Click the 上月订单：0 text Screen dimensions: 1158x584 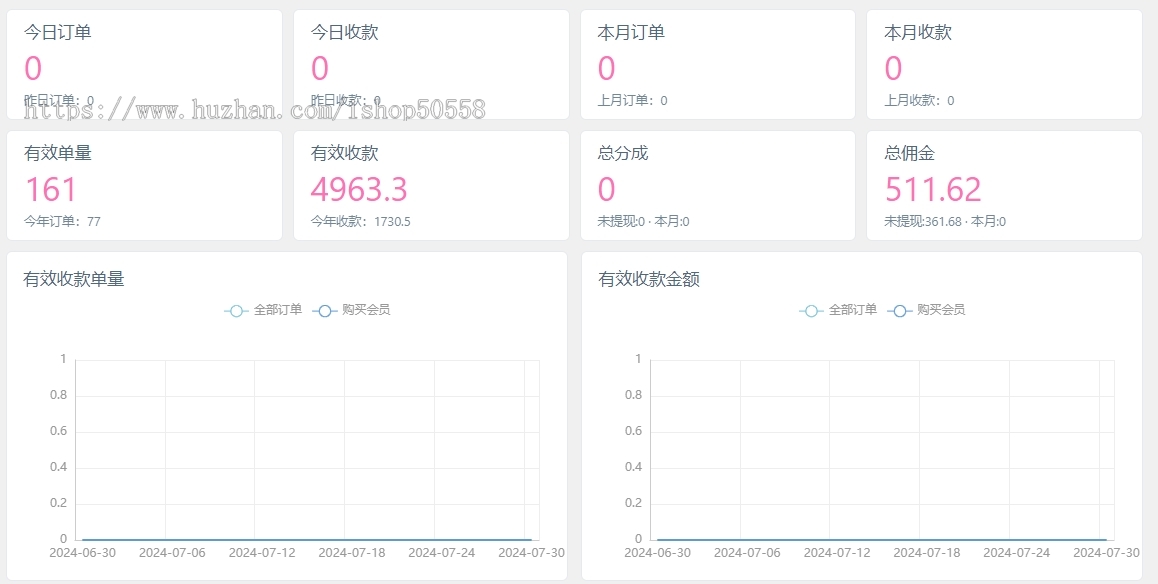pos(632,100)
